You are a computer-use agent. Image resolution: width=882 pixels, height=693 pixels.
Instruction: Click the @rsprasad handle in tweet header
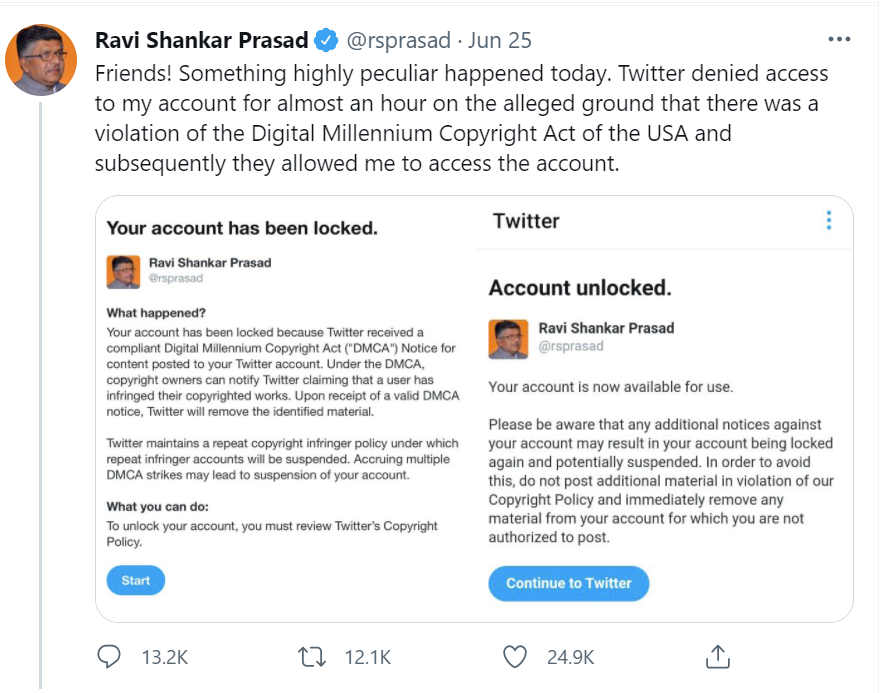pos(398,40)
